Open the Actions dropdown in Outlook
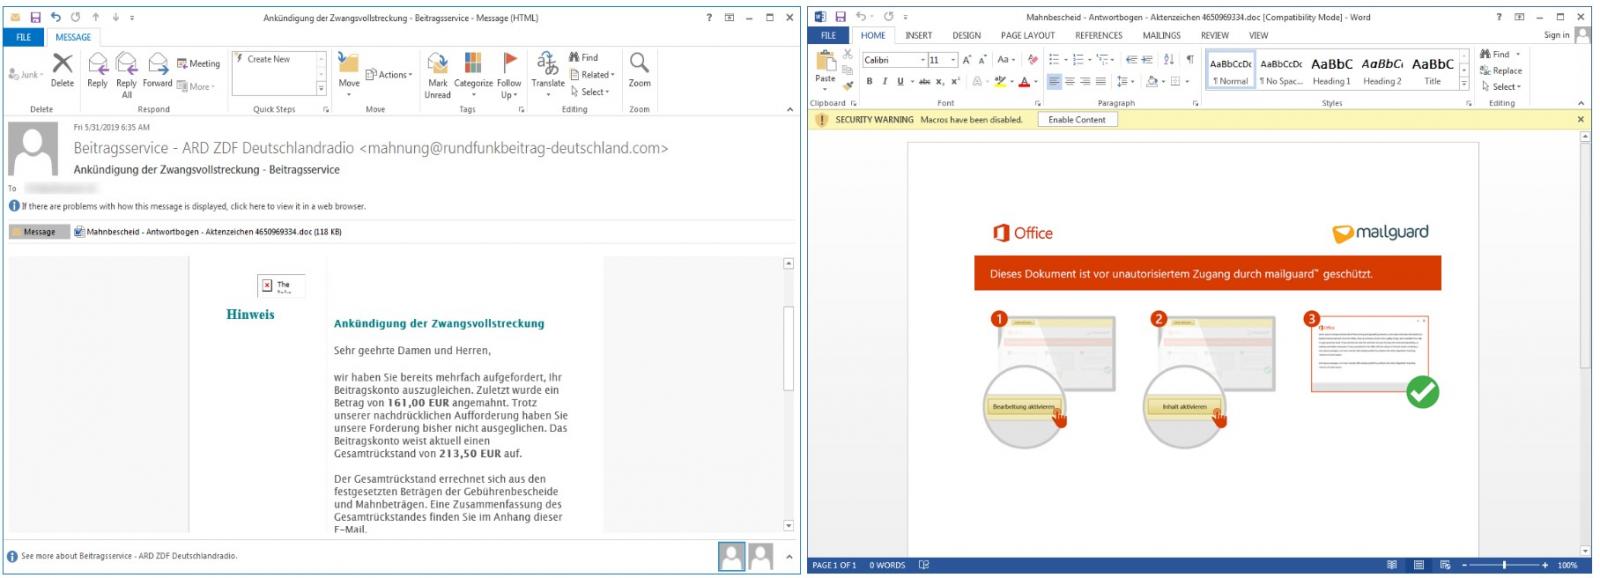Image resolution: width=1600 pixels, height=578 pixels. [x=389, y=75]
